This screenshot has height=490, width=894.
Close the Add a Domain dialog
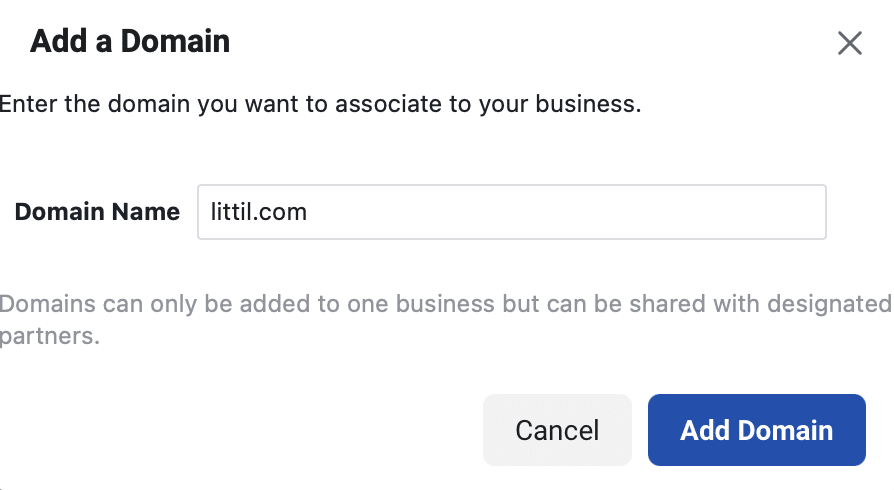850,43
